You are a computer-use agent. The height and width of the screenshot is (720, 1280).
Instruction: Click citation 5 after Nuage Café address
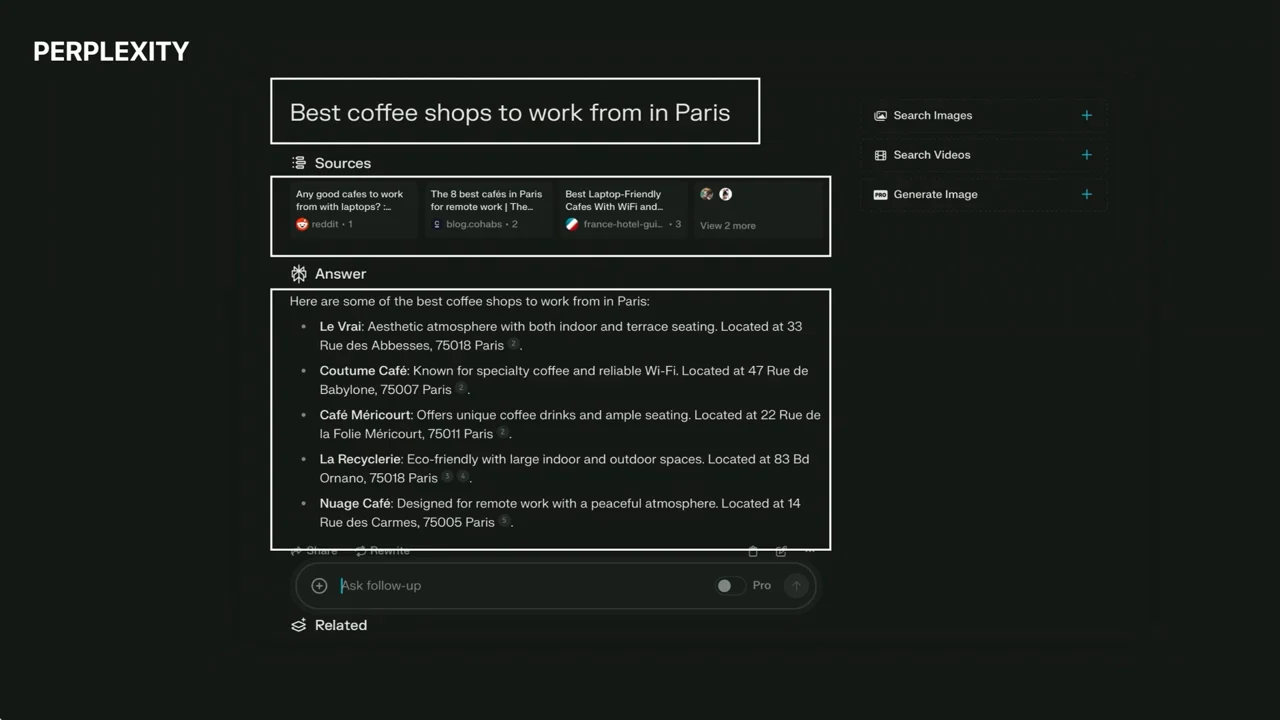pyautogui.click(x=504, y=520)
